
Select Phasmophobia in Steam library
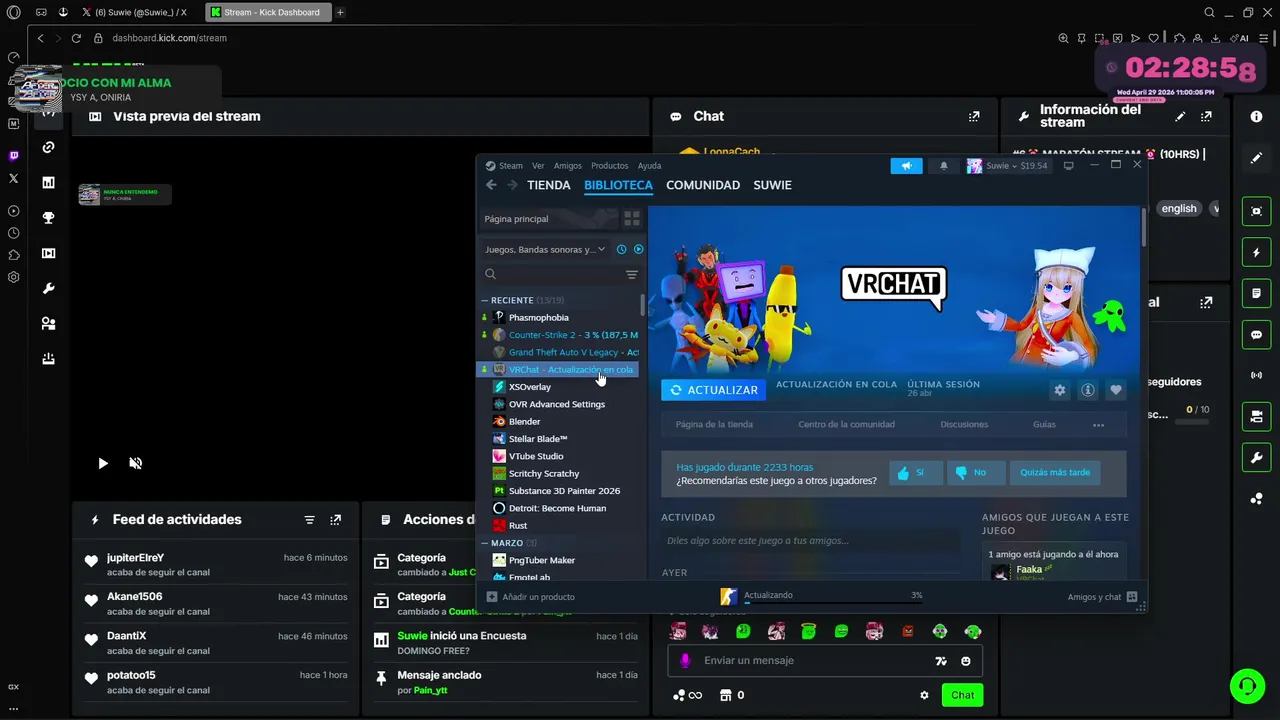tap(538, 318)
